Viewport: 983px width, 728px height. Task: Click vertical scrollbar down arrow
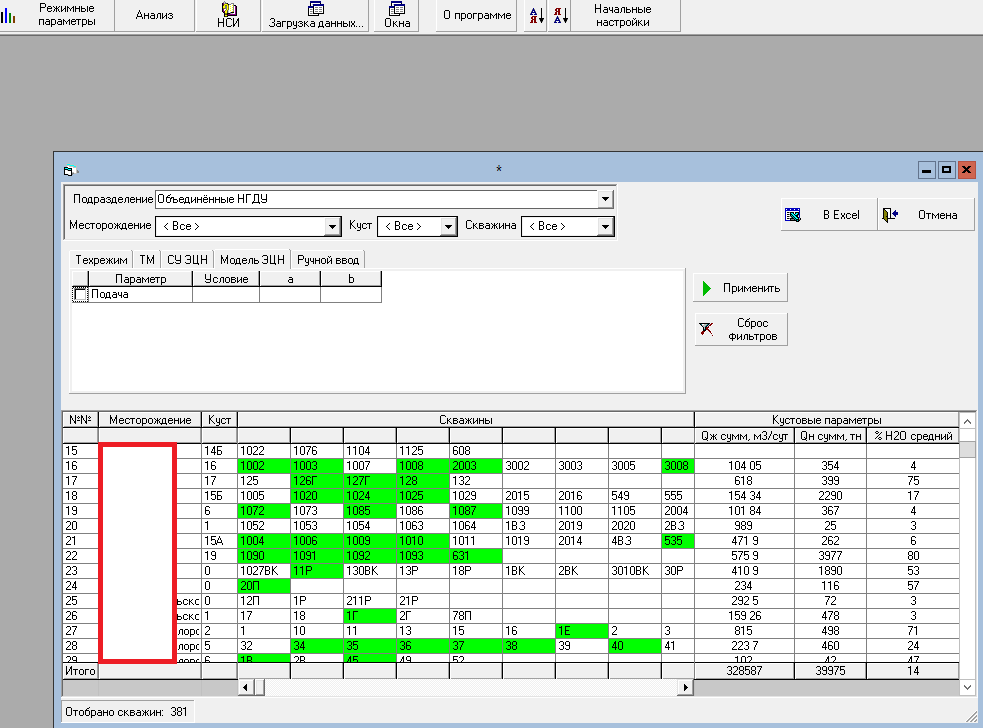coord(967,687)
